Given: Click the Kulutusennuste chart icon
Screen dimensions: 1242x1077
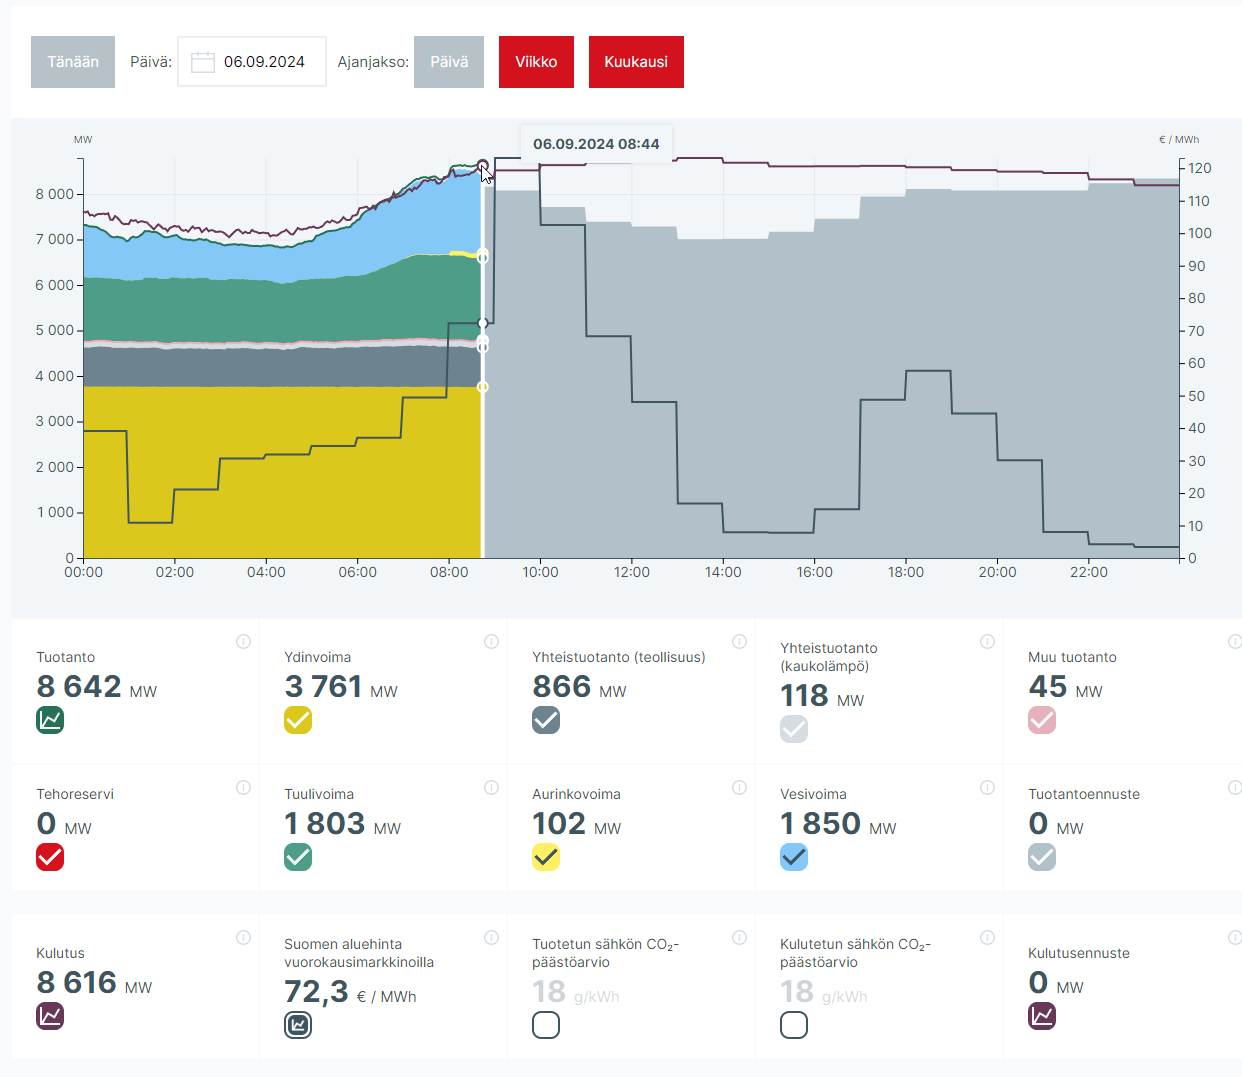Looking at the screenshot, I should [x=1042, y=1016].
